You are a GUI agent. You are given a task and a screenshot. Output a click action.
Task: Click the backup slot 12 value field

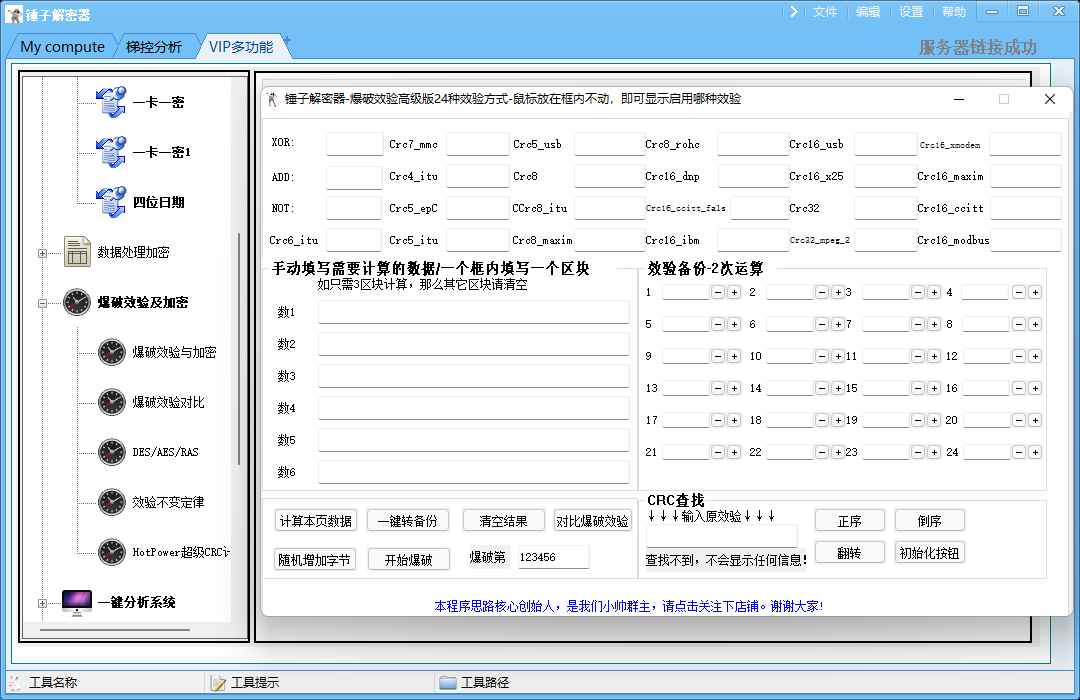(x=985, y=356)
